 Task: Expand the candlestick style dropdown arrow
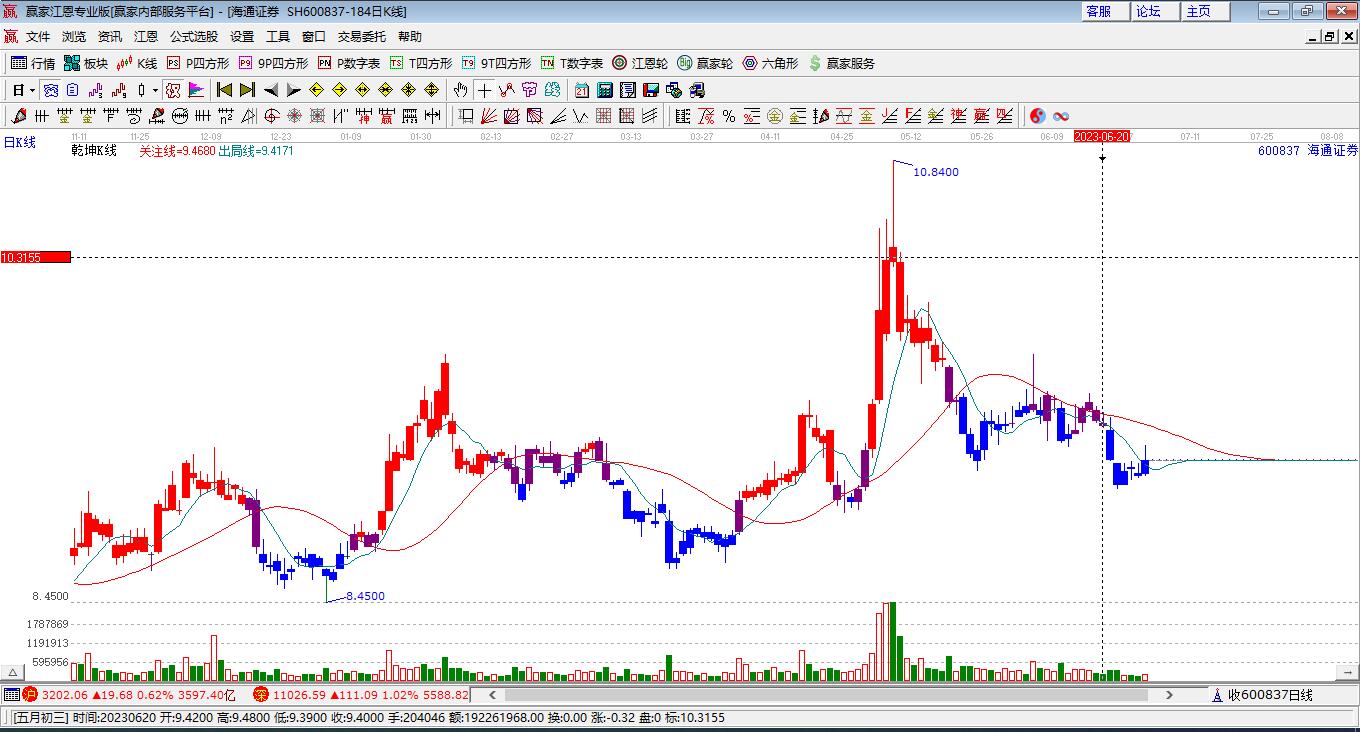(155, 90)
